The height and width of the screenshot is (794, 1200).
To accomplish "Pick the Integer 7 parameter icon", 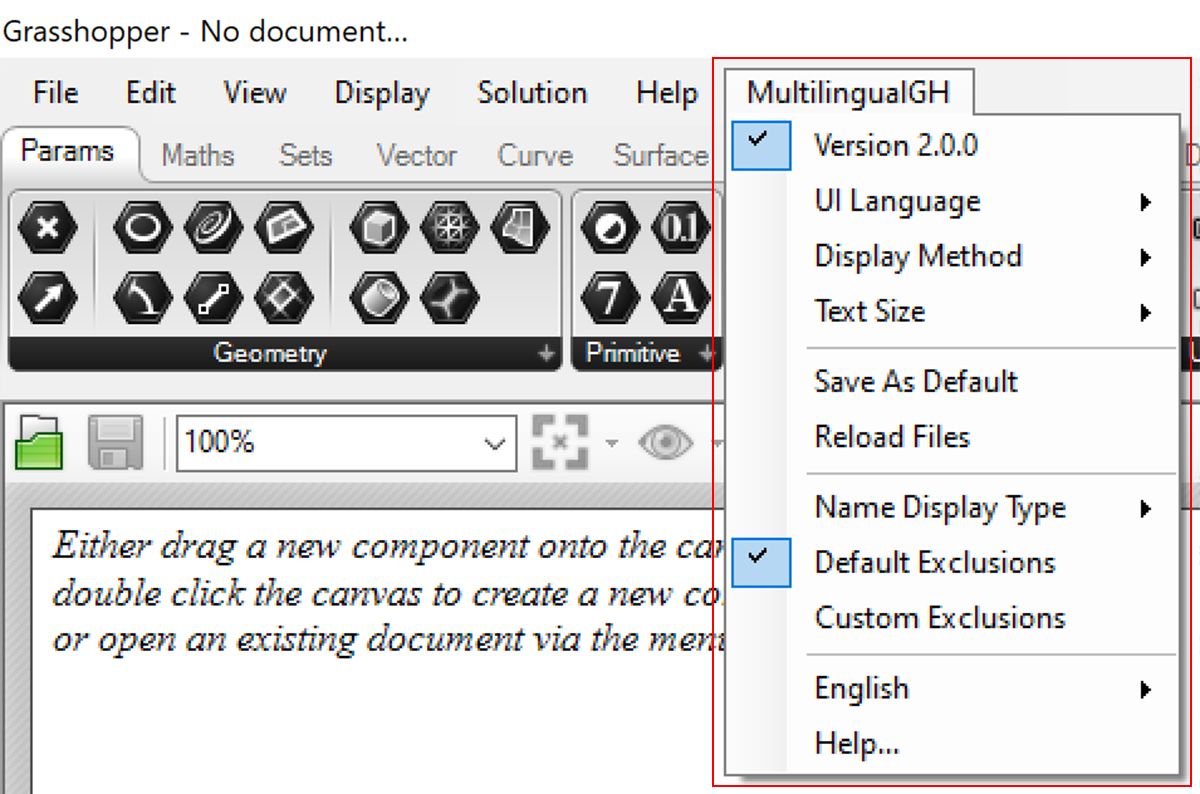I will click(x=609, y=297).
